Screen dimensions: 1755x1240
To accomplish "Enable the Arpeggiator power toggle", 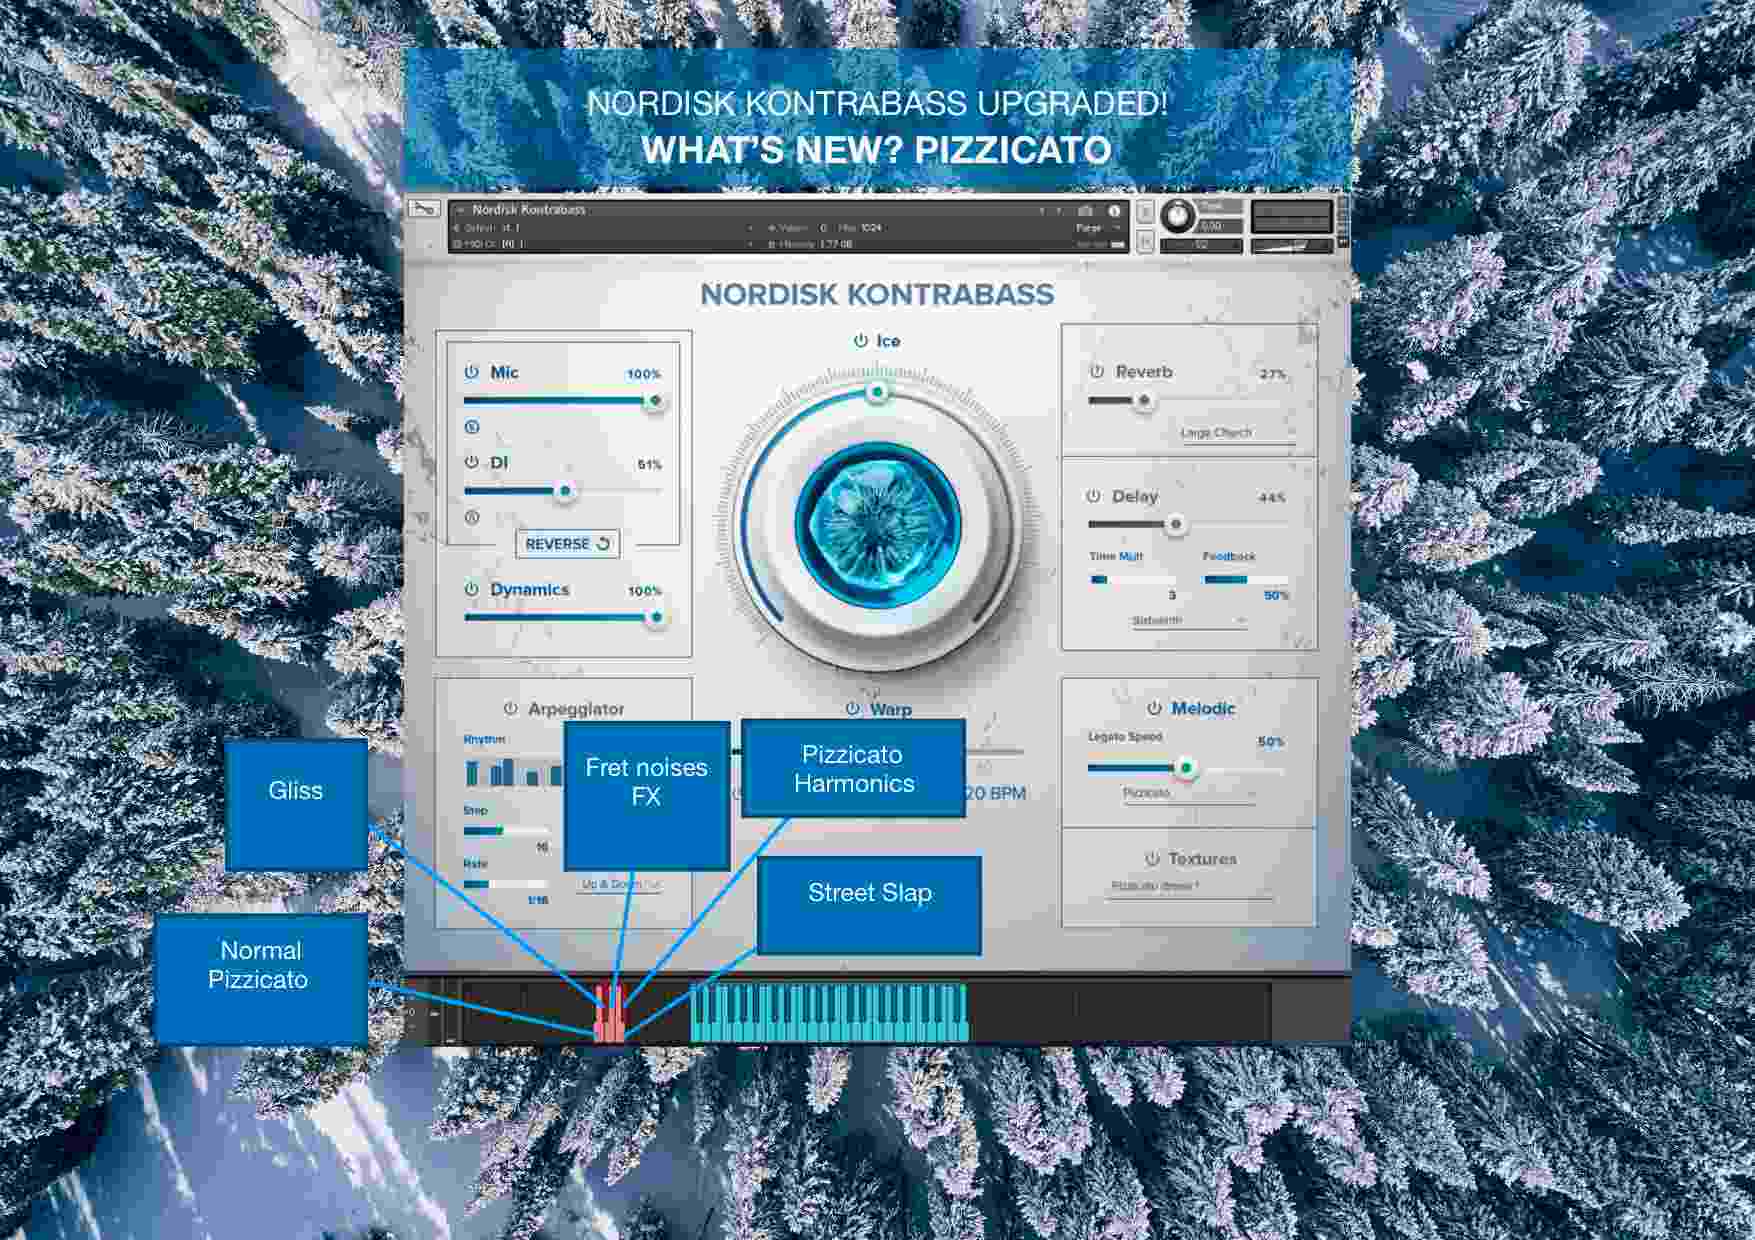I will [511, 708].
